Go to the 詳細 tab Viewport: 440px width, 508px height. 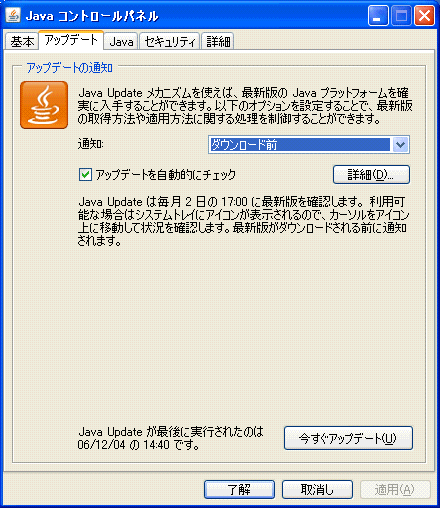click(x=218, y=42)
